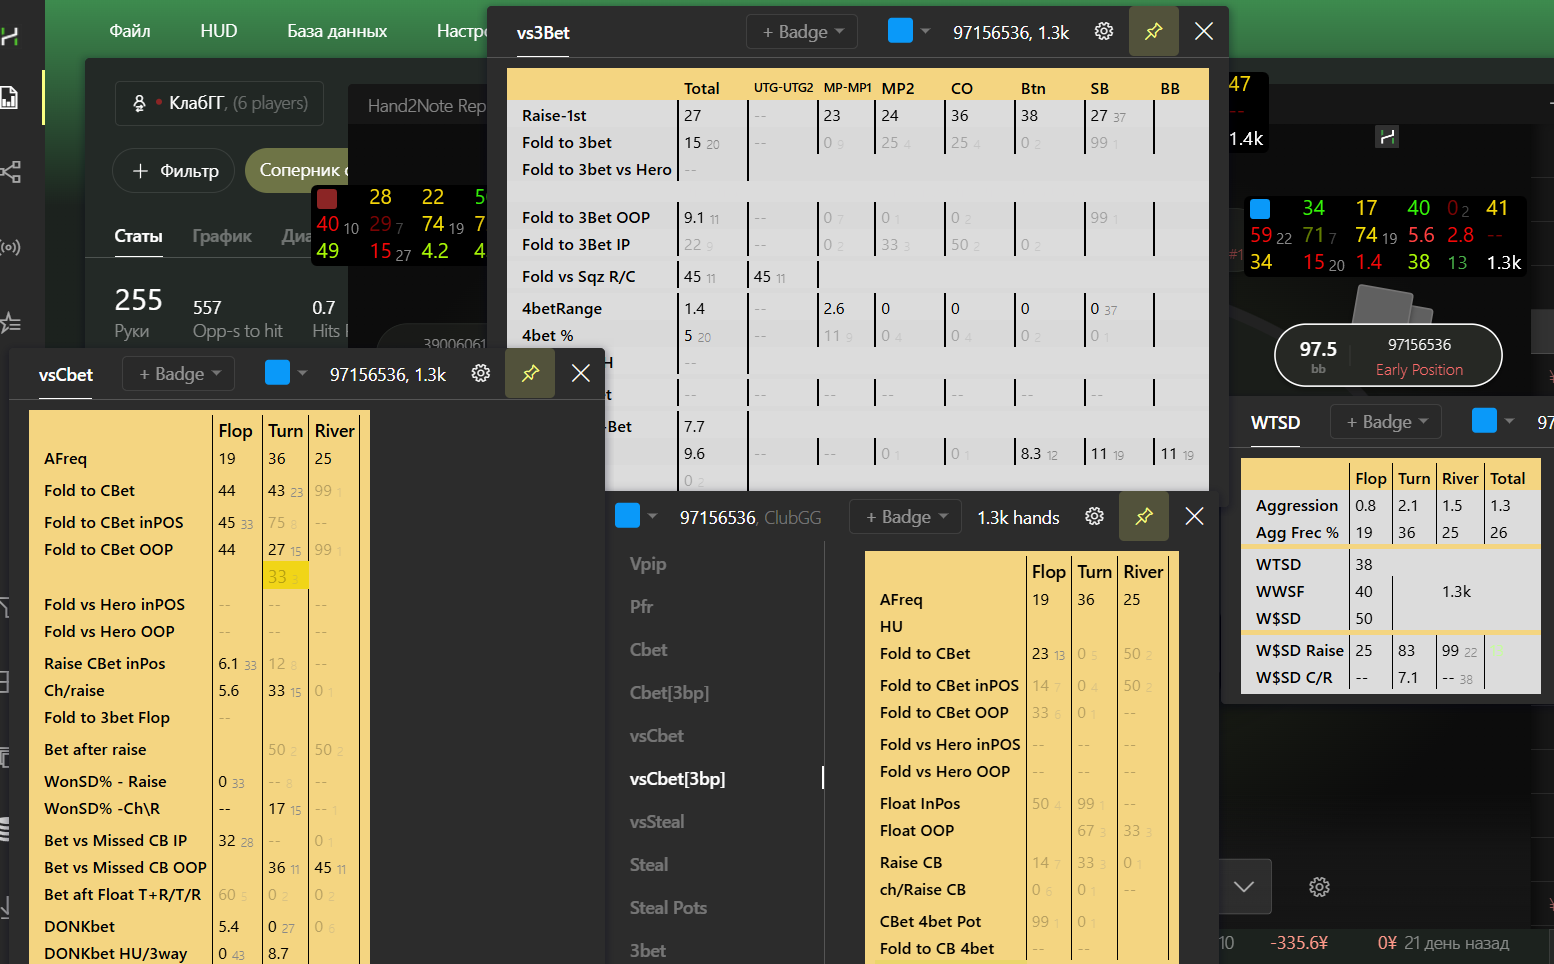Open settings gear in vs3Bet popup
Viewport: 1554px width, 964px height.
click(x=1104, y=31)
